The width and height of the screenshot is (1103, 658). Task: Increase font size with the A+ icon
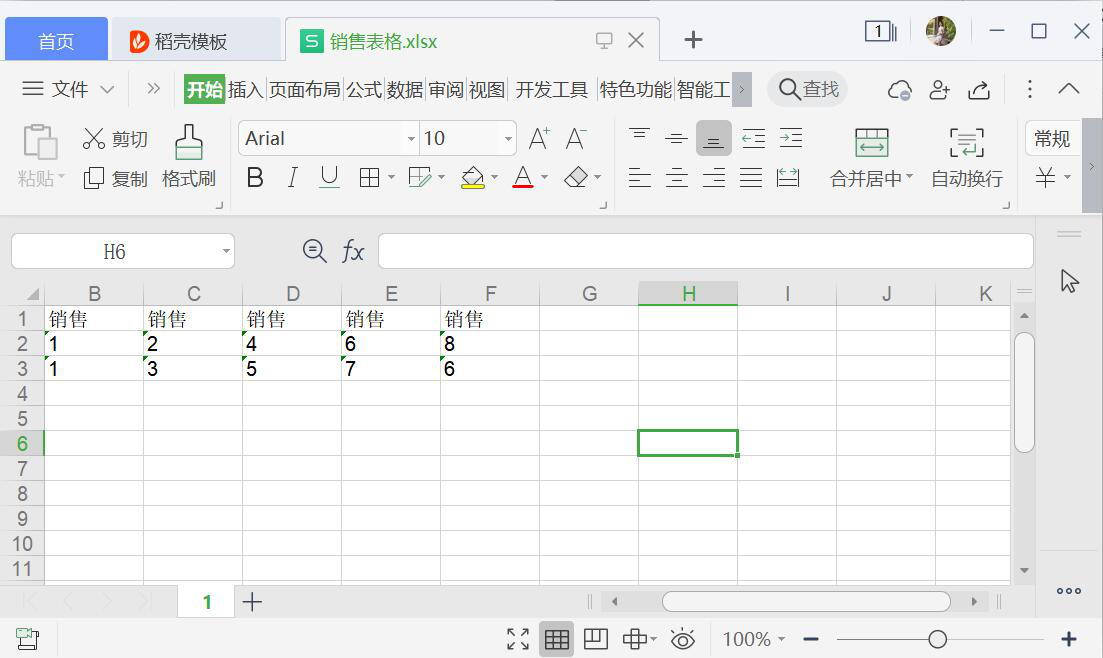coord(540,139)
